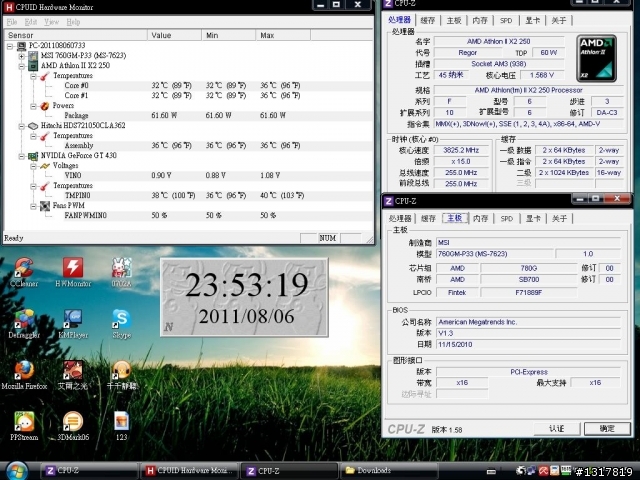The image size is (640, 480).
Task: Collapse the Hitachi HDS721050CLA362 node
Action: (22, 126)
